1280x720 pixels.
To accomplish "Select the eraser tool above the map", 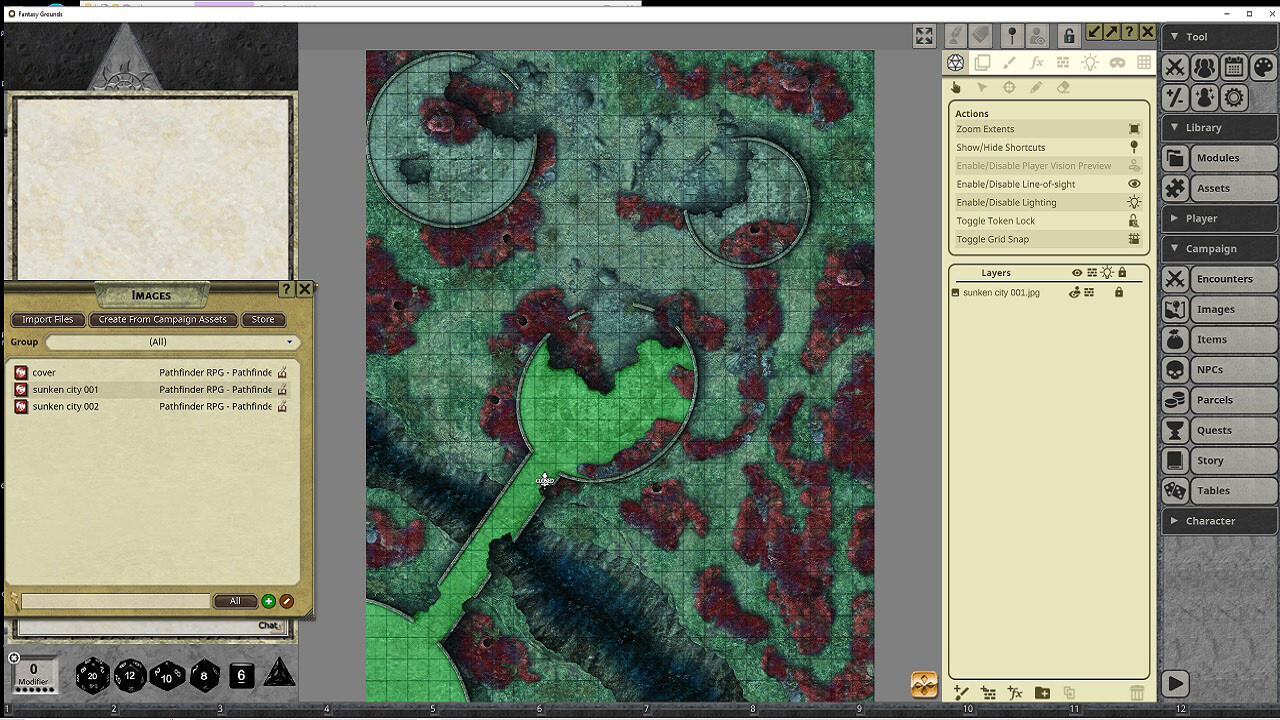I will (1063, 87).
